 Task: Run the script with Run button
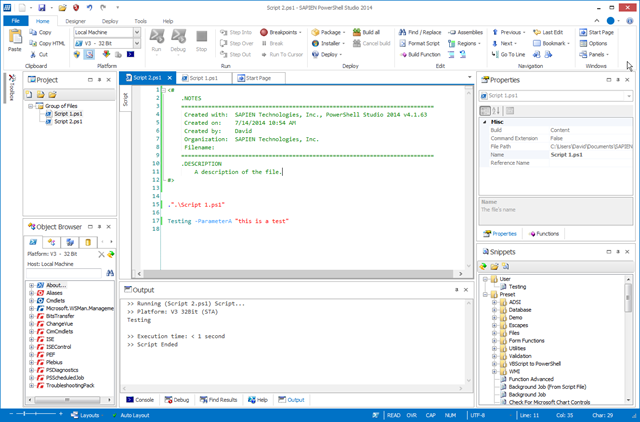pos(156,41)
